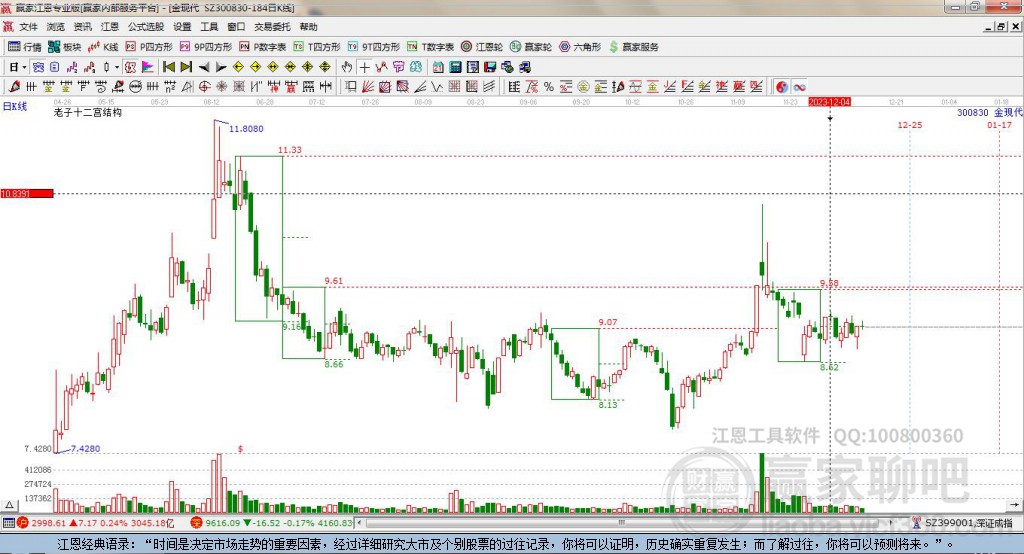This screenshot has height=554, width=1024.
Task: Click the 7.4280 low price label
Action: tap(86, 448)
